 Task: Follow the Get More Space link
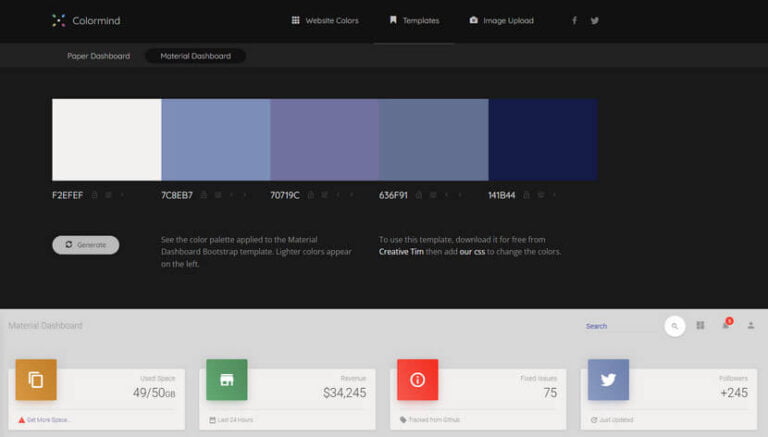point(48,420)
